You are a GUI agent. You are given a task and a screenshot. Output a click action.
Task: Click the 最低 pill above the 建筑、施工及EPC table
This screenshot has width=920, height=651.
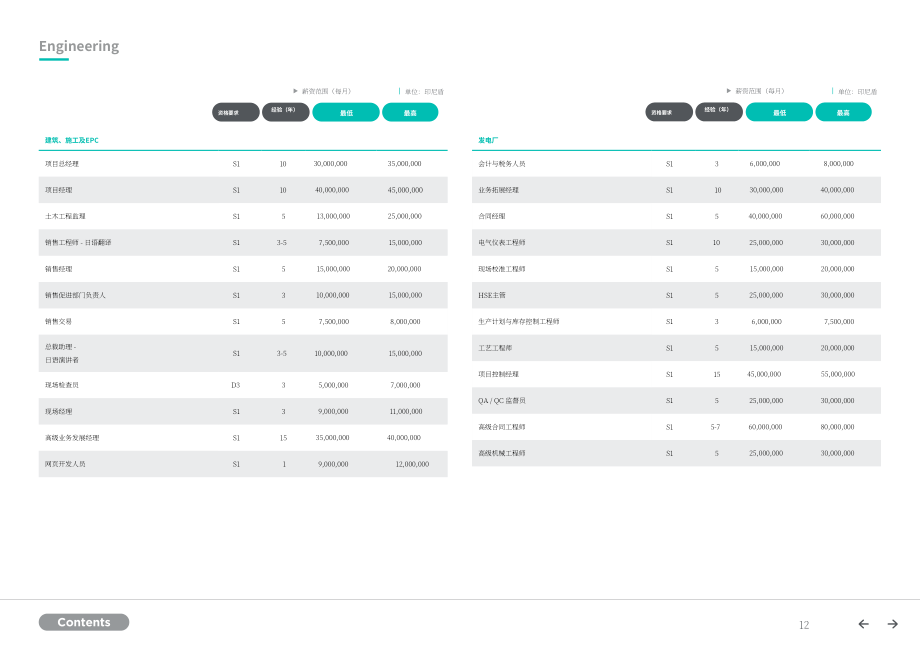[346, 112]
